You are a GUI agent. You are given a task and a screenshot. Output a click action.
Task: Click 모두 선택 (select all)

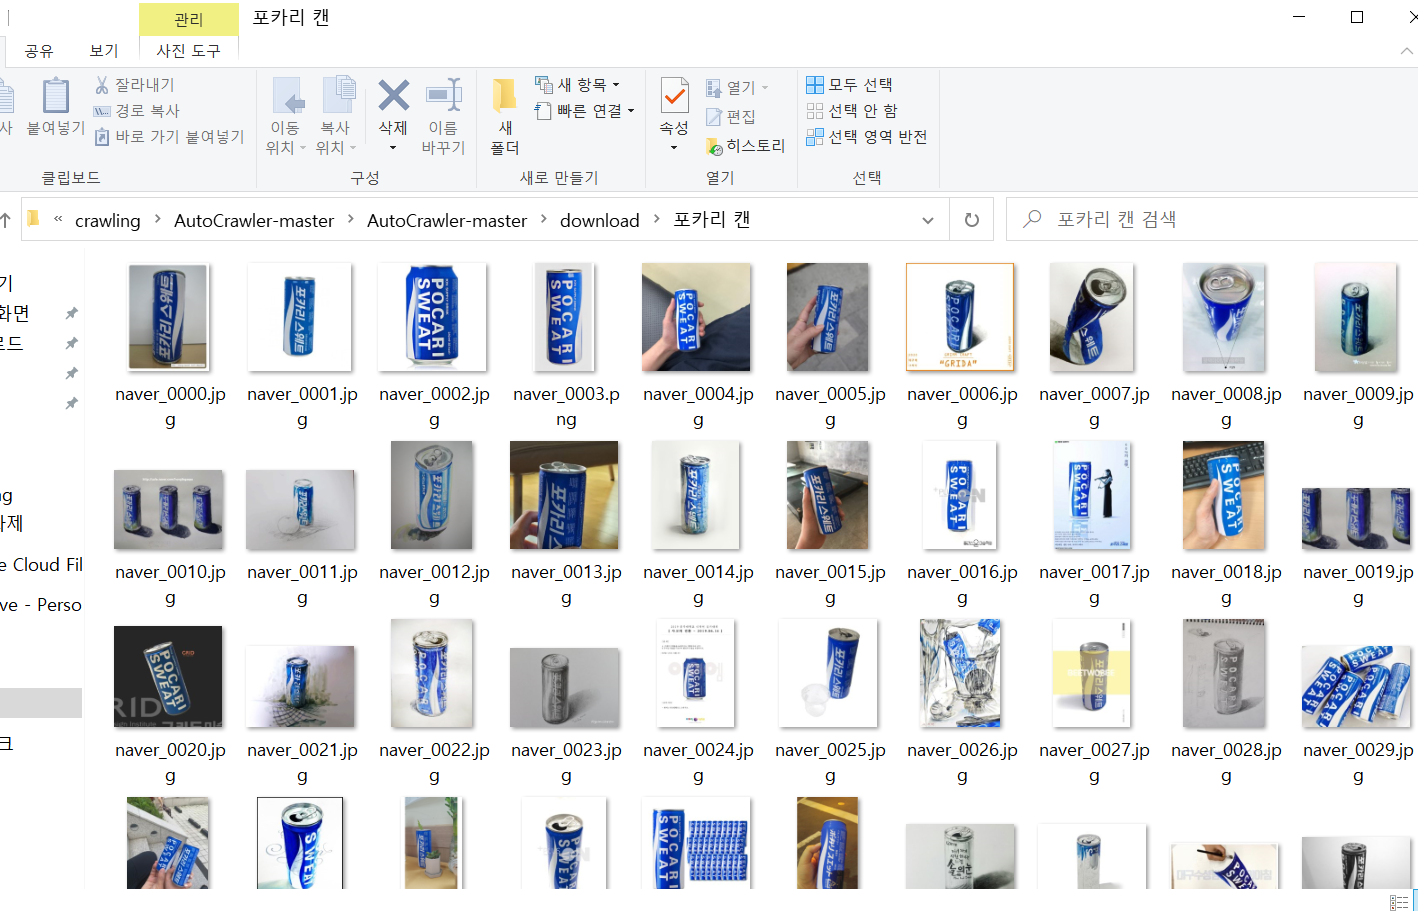point(850,85)
